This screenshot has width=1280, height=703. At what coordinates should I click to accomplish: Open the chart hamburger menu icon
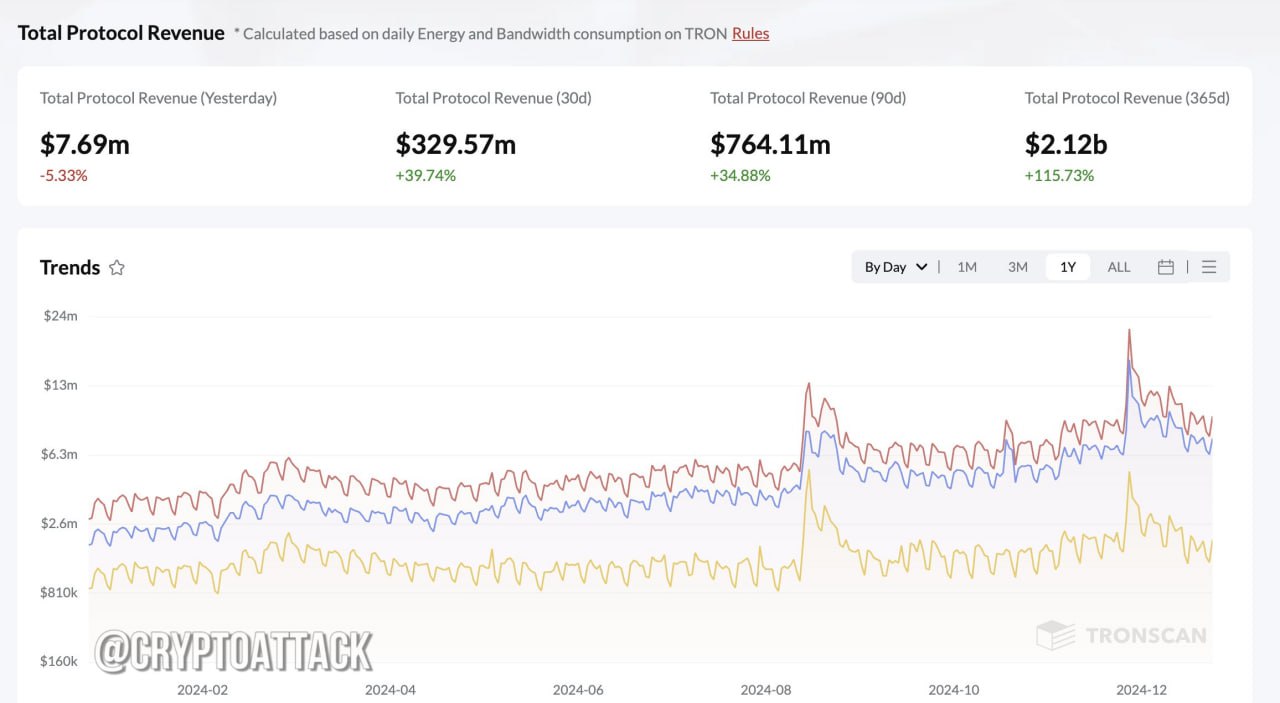coord(1209,267)
